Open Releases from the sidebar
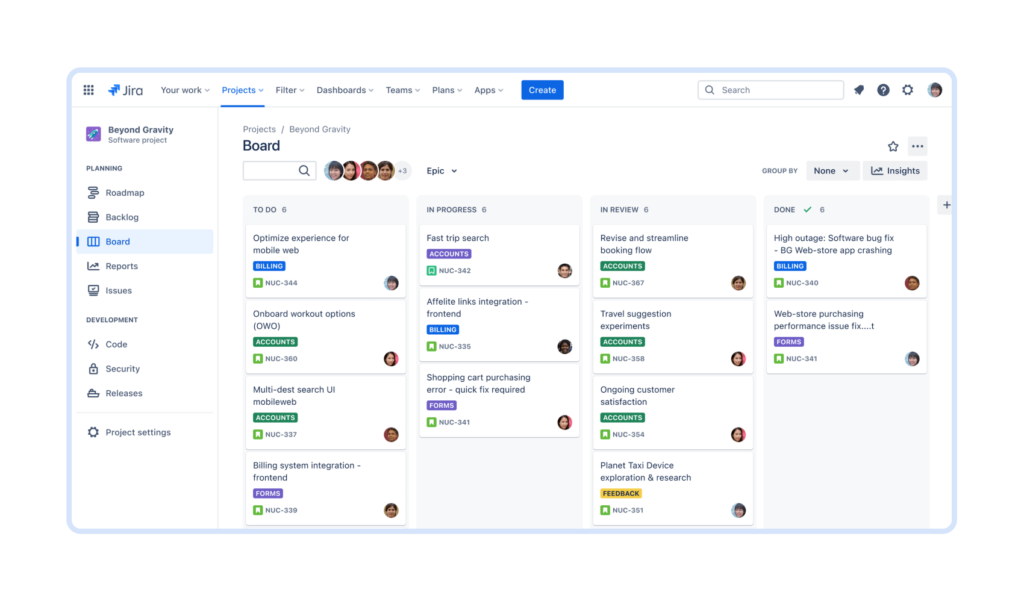 click(x=126, y=393)
